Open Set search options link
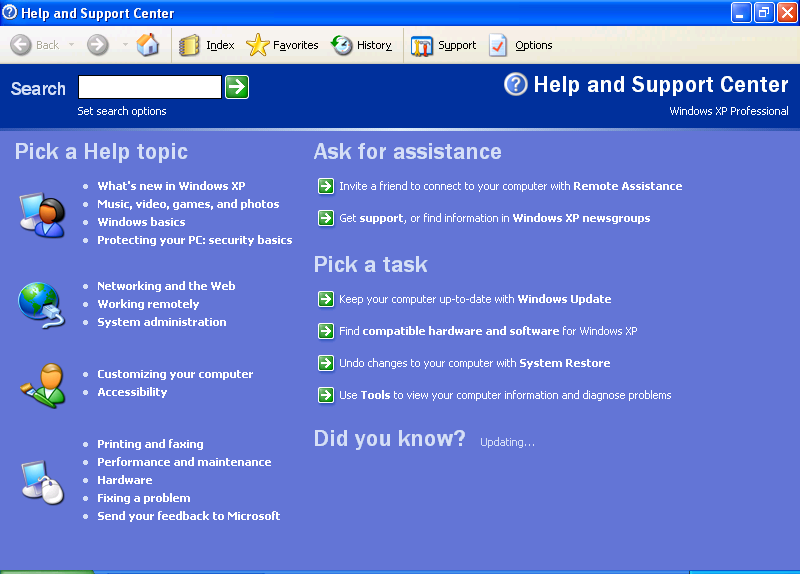 click(122, 111)
